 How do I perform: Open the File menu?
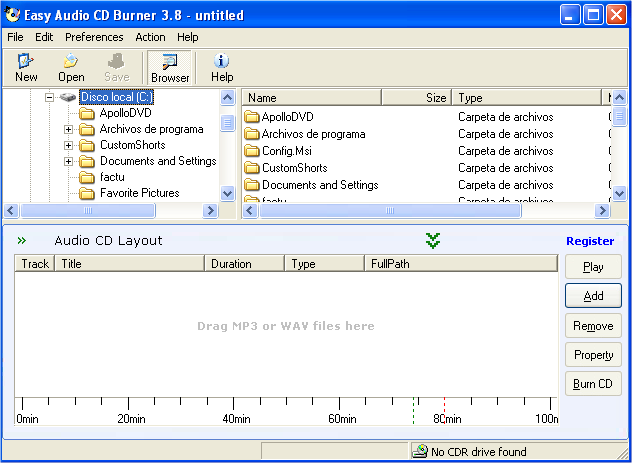15,37
